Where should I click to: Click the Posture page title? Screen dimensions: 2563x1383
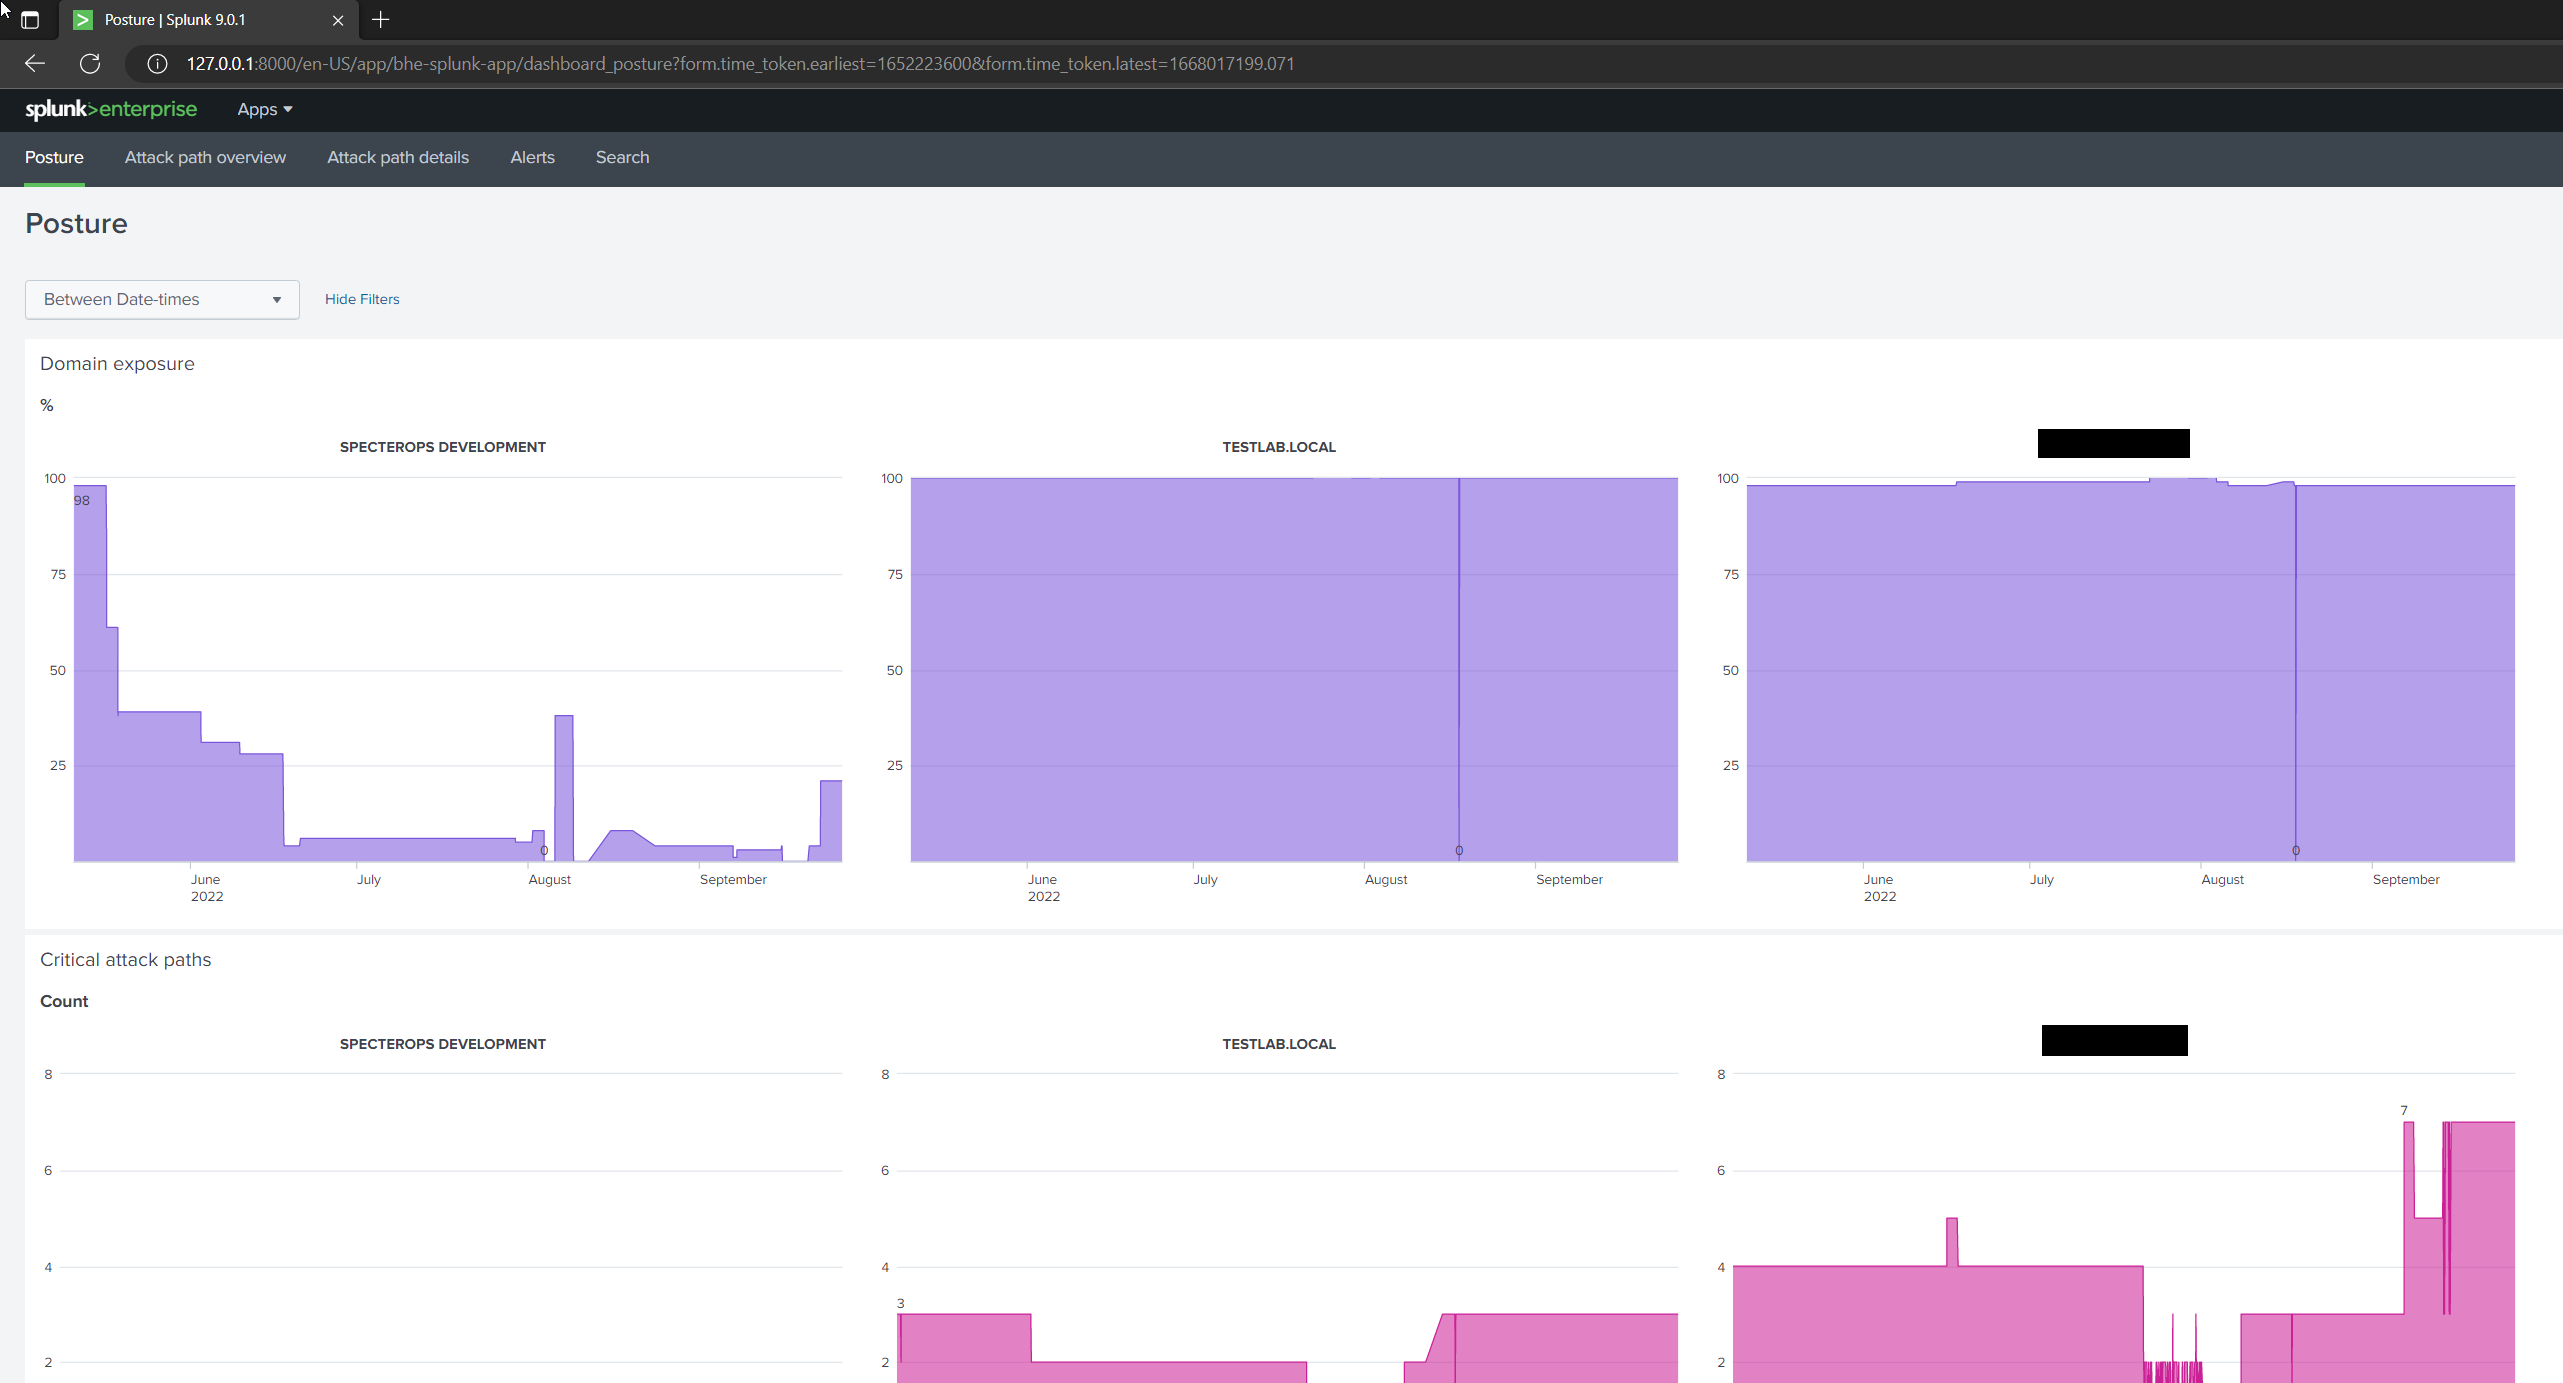coord(76,223)
